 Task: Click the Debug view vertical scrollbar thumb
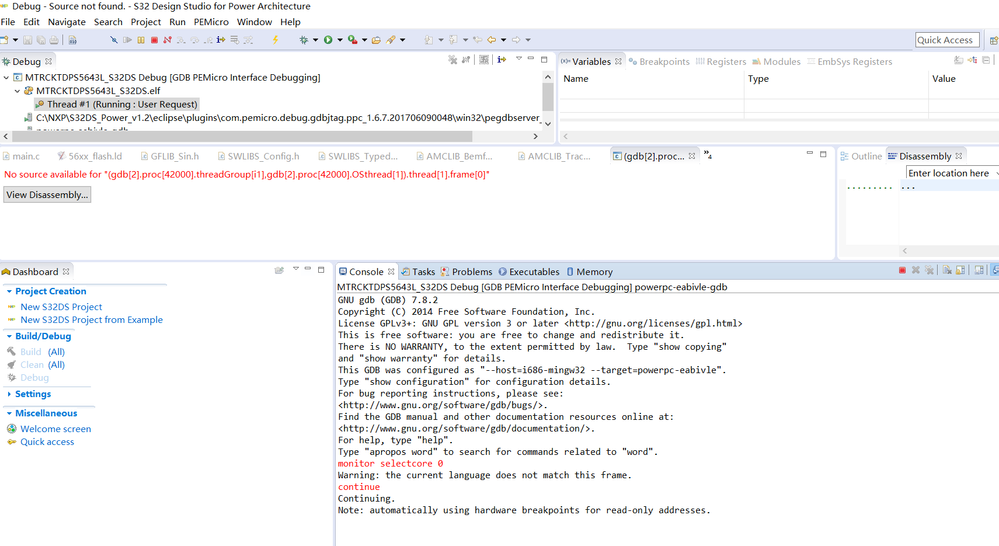(547, 97)
